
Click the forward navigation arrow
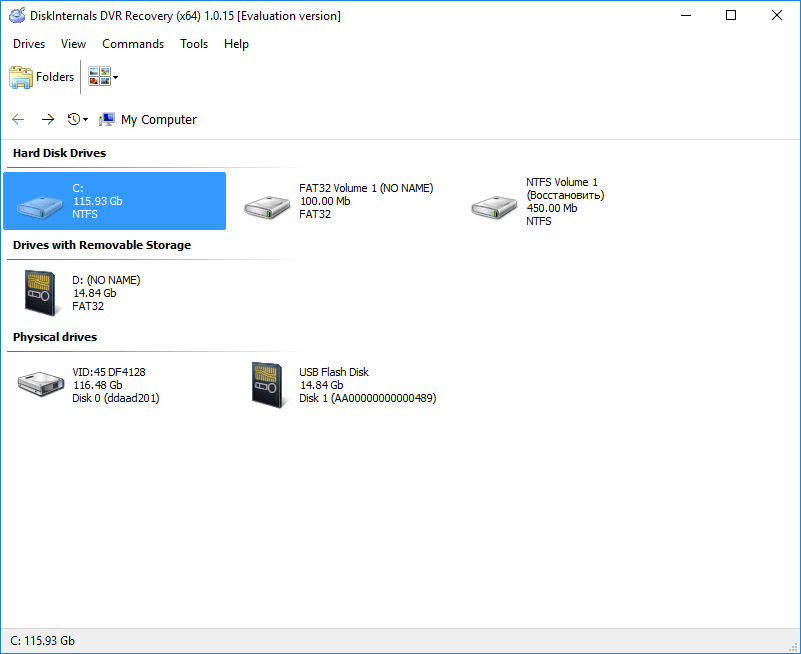tap(47, 118)
